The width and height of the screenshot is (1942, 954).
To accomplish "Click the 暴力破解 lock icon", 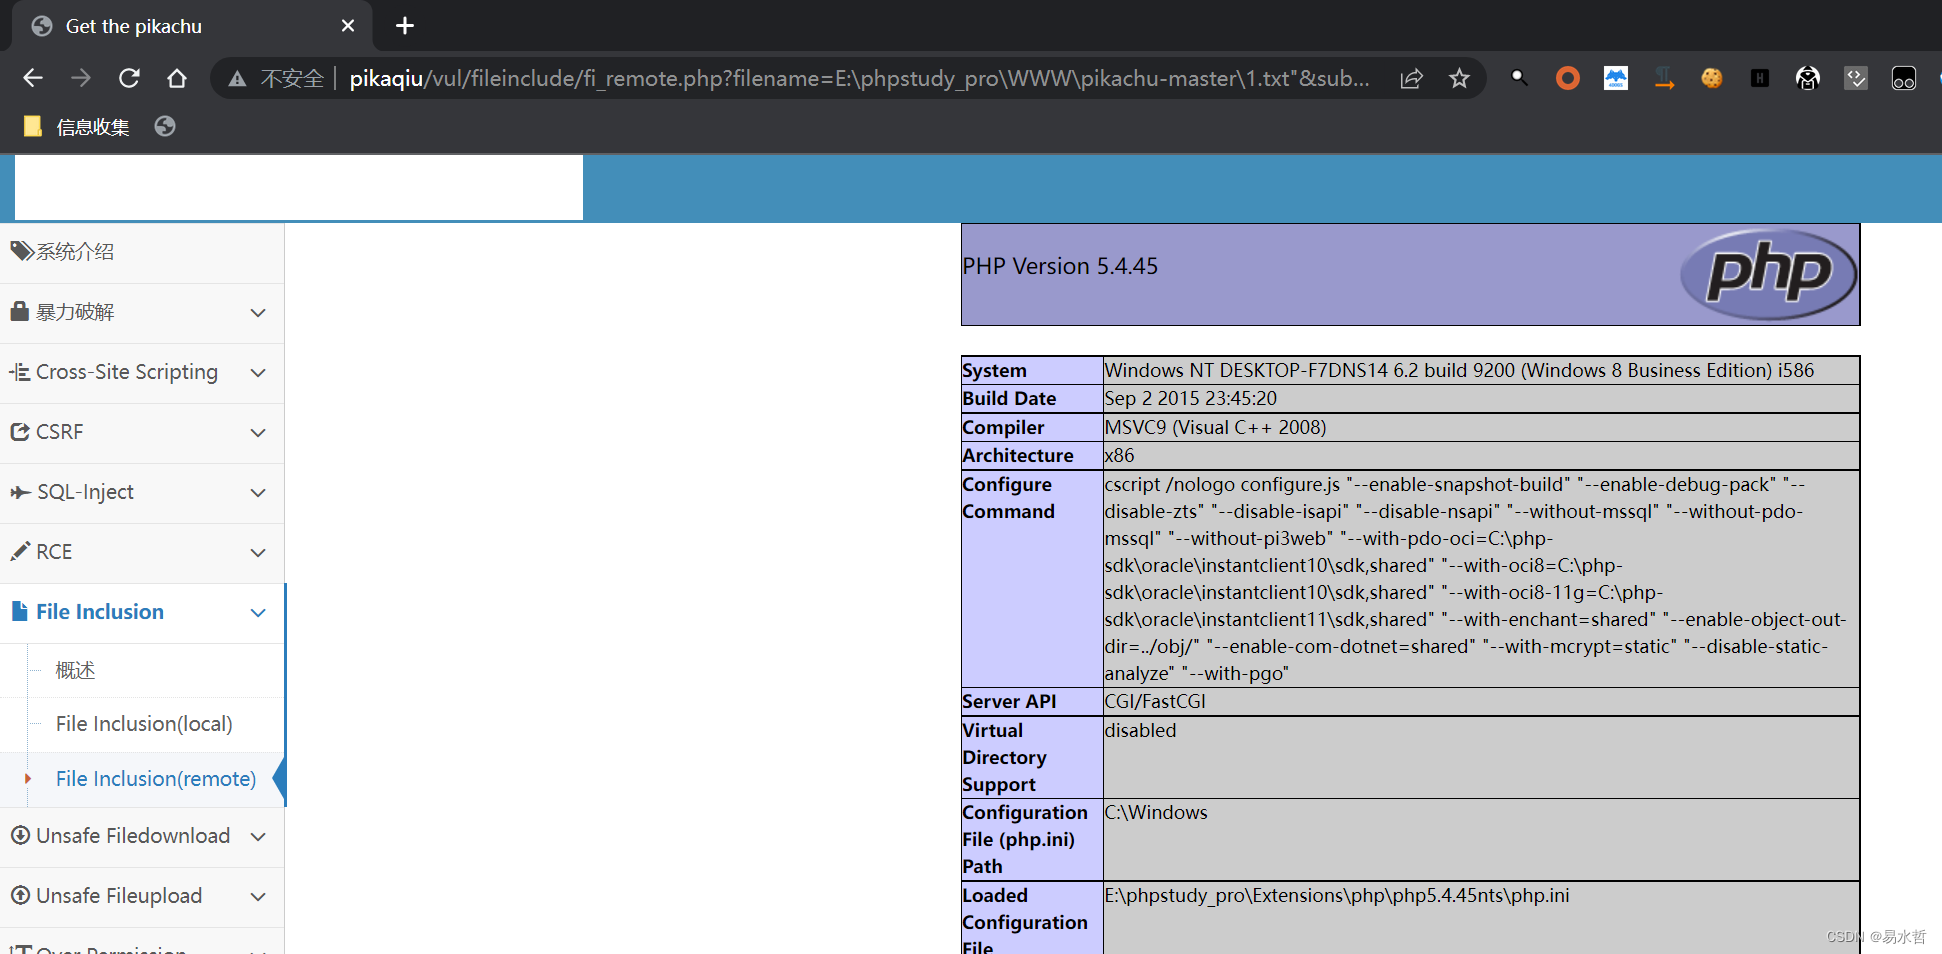I will coord(19,311).
